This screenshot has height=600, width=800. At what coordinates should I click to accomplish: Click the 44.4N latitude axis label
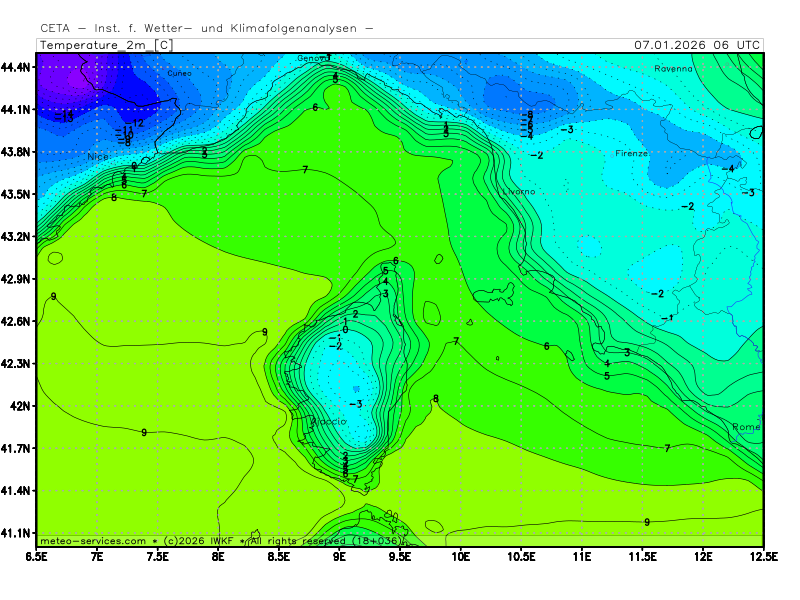(17, 67)
